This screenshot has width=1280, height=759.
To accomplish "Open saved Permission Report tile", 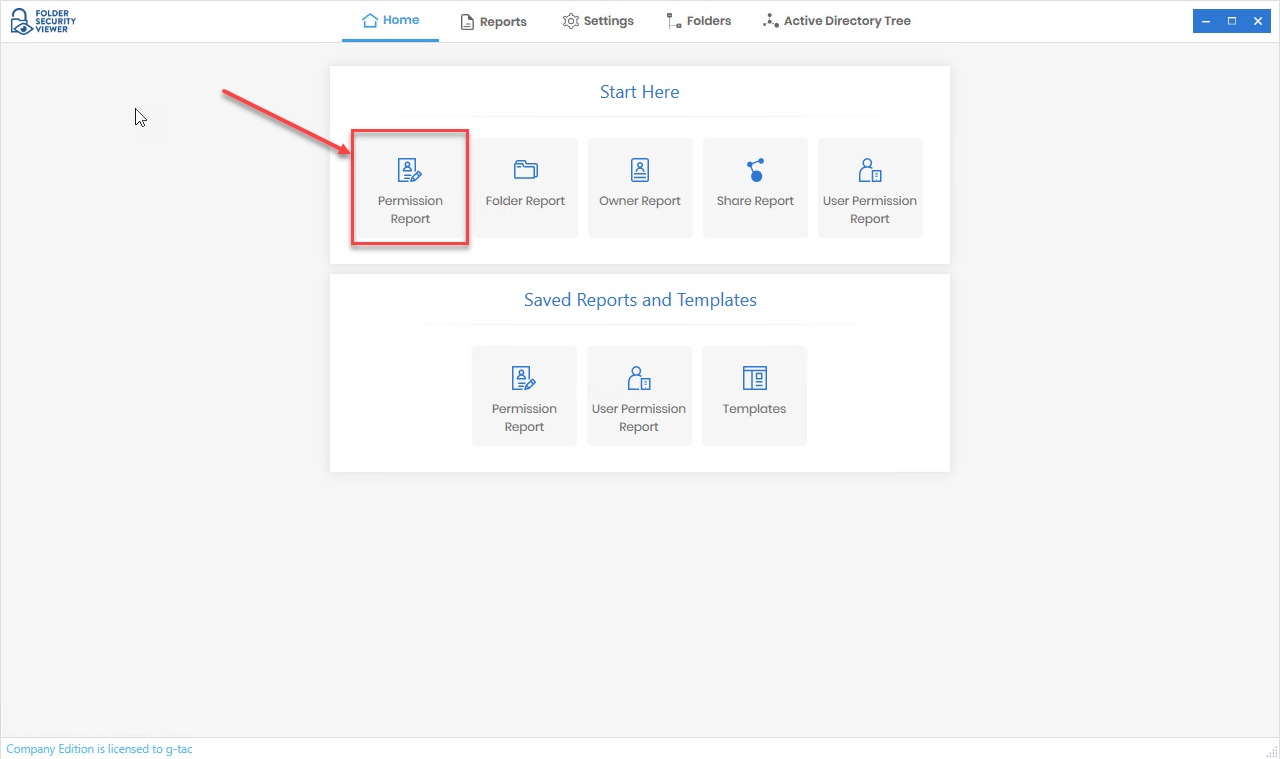I will click(x=524, y=396).
